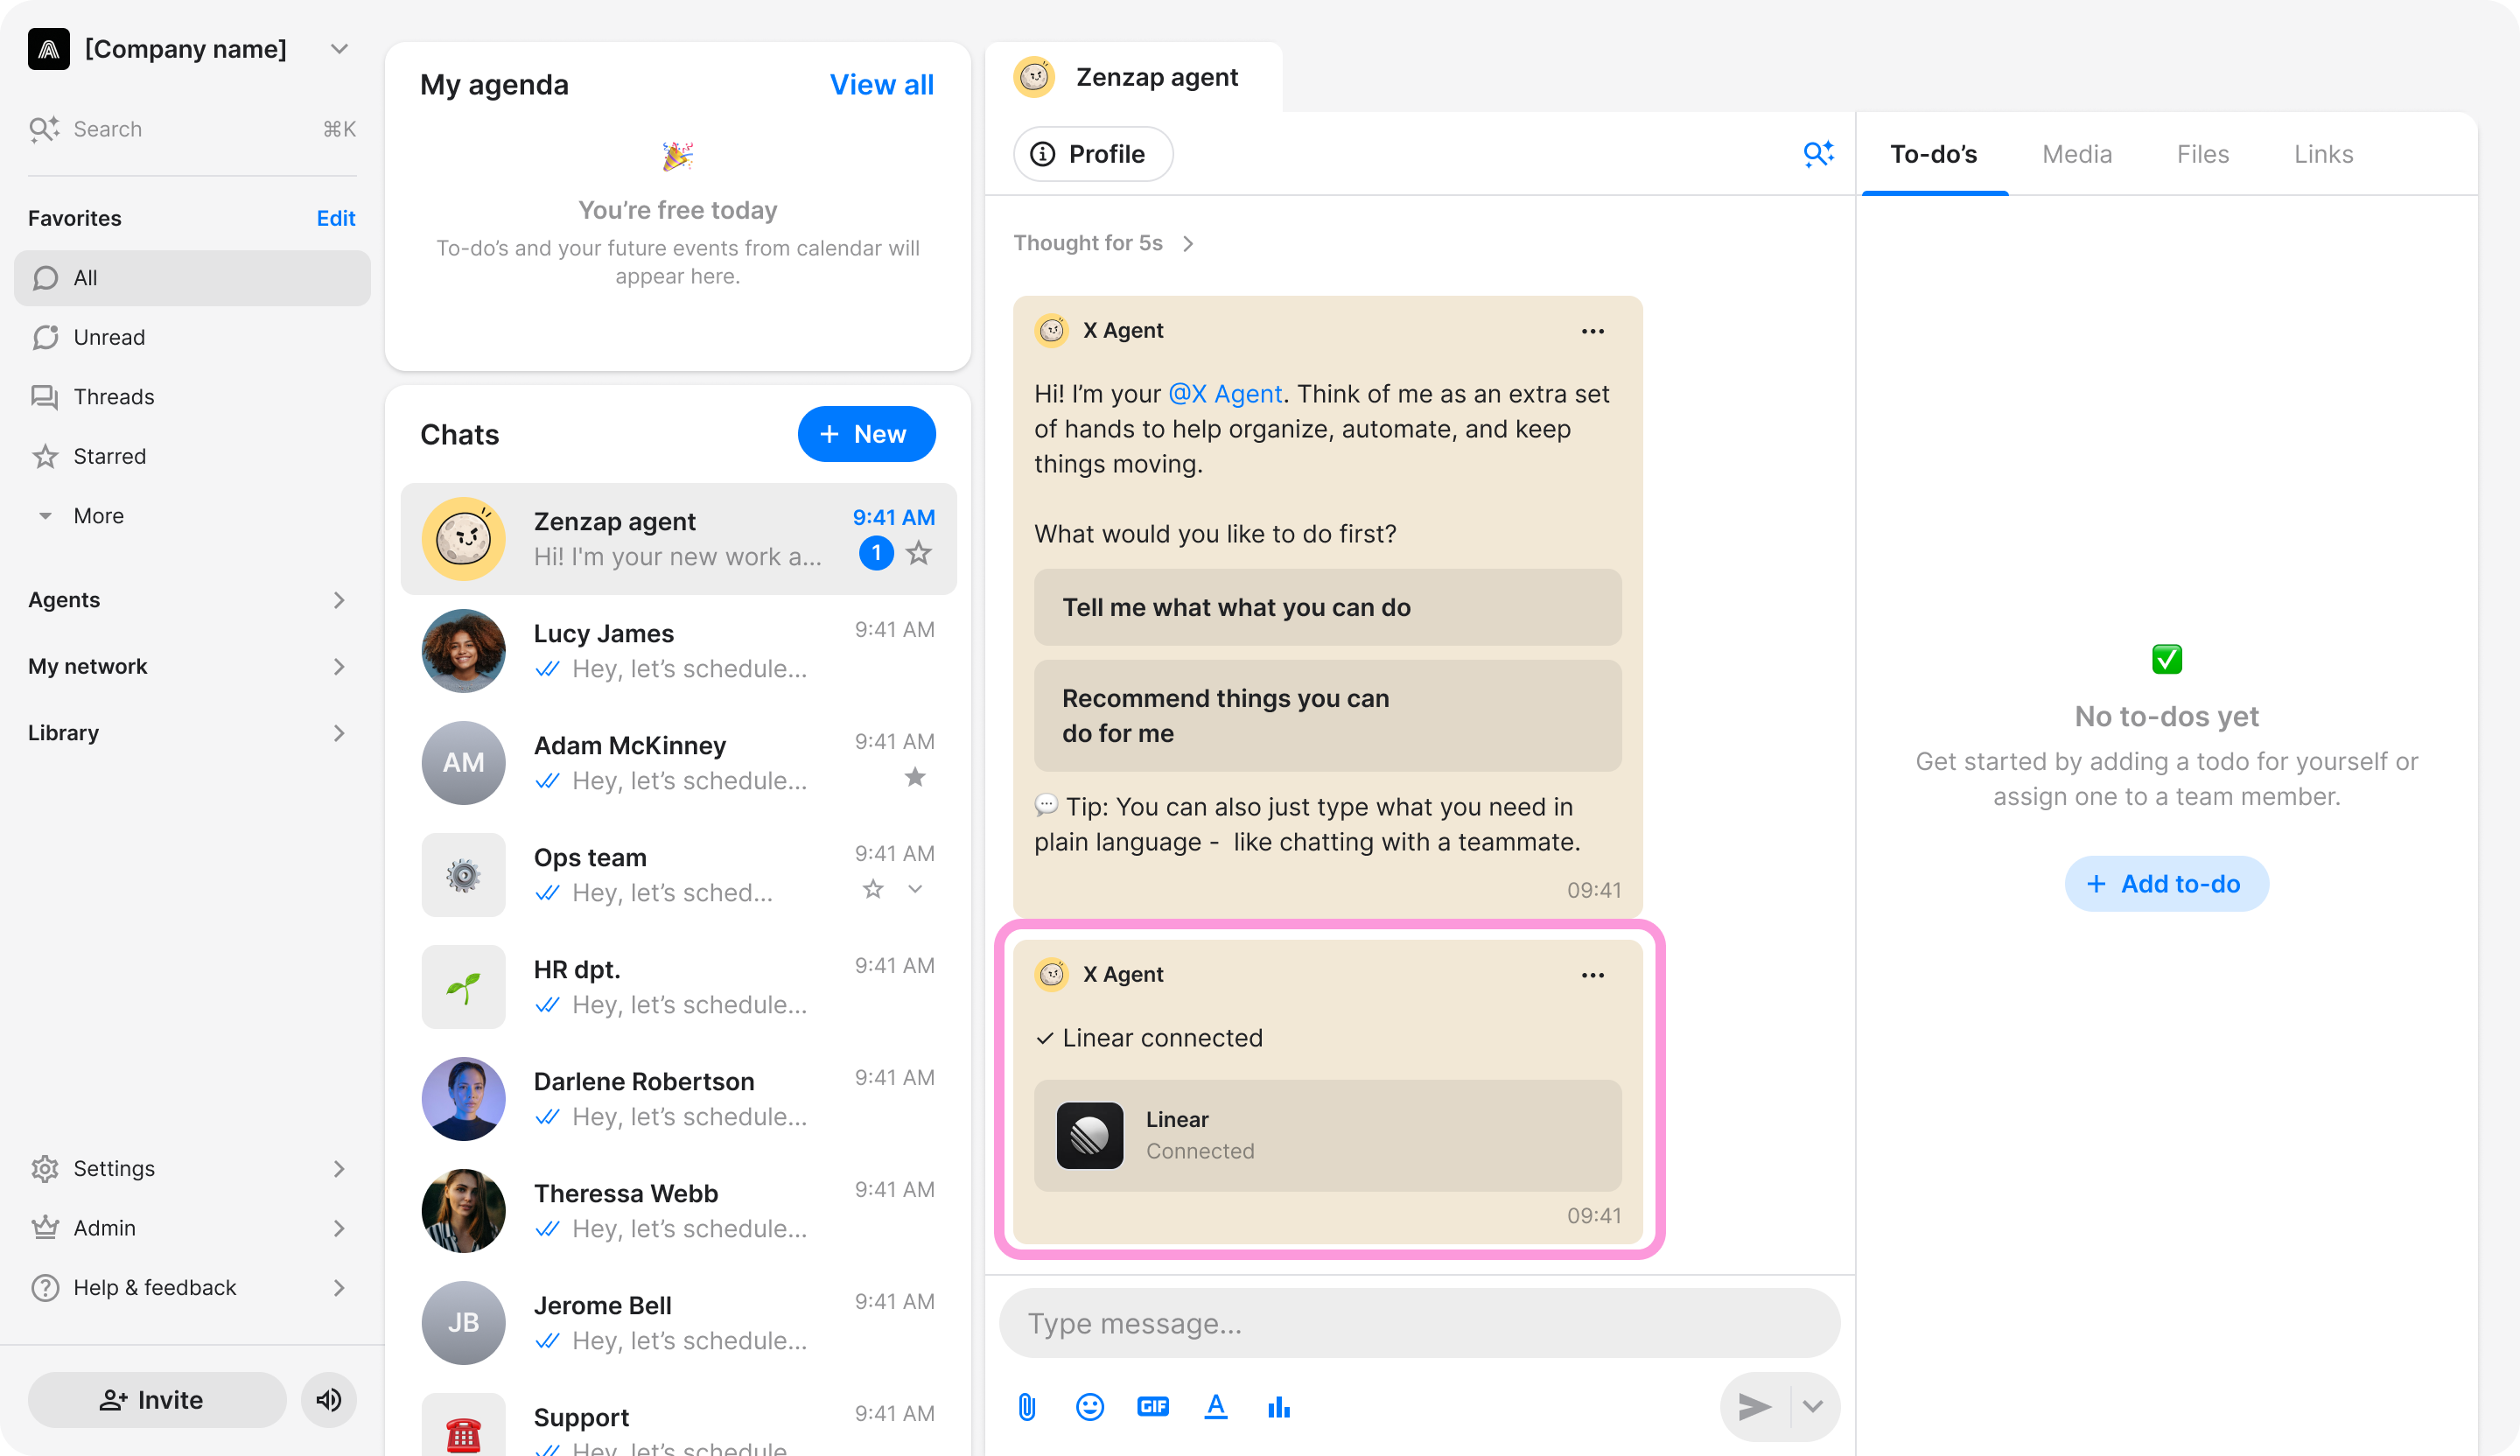Unstar the Adam McKinney chat
Image resolution: width=2520 pixels, height=1456 pixels.
(915, 777)
